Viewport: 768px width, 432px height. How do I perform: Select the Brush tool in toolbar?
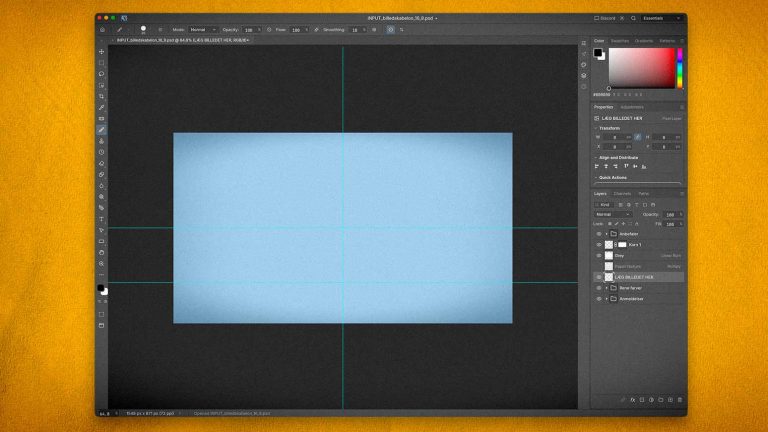pyautogui.click(x=101, y=130)
